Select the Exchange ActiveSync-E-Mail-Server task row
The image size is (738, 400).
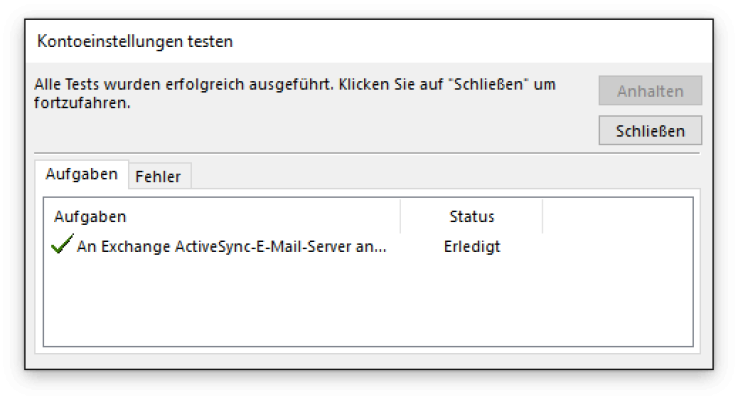point(368,246)
